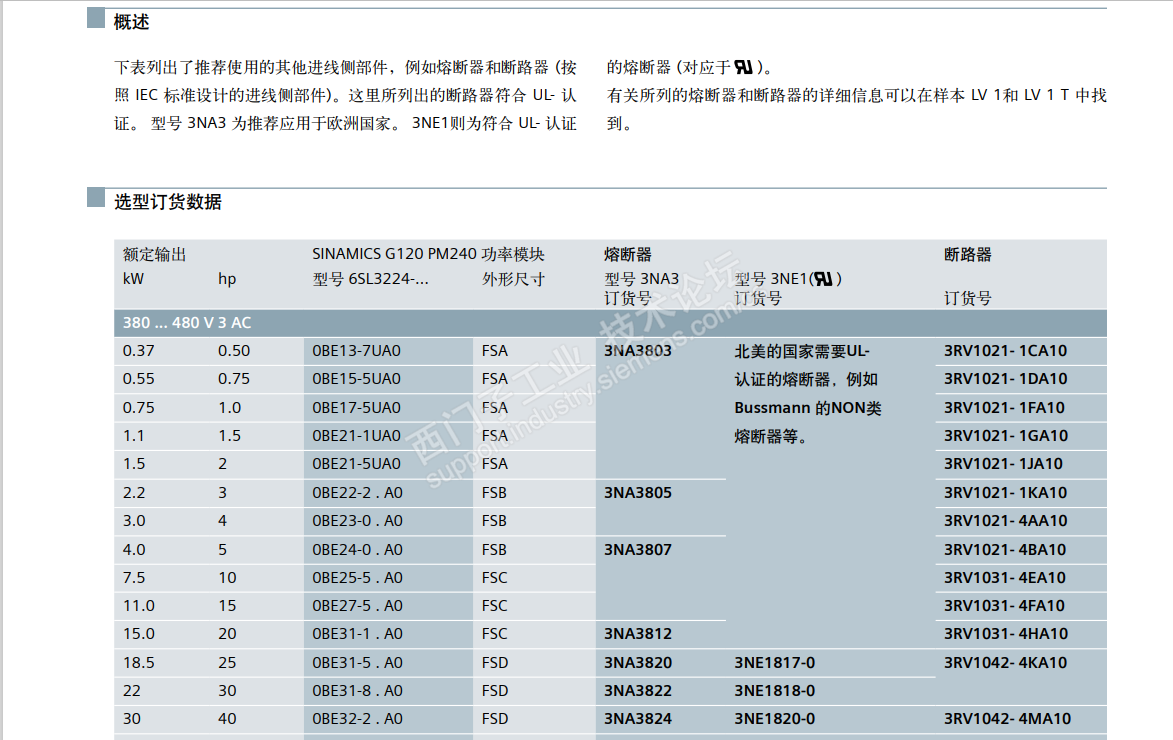Click FSA size in 0BE13-7UA0 row

[494, 351]
